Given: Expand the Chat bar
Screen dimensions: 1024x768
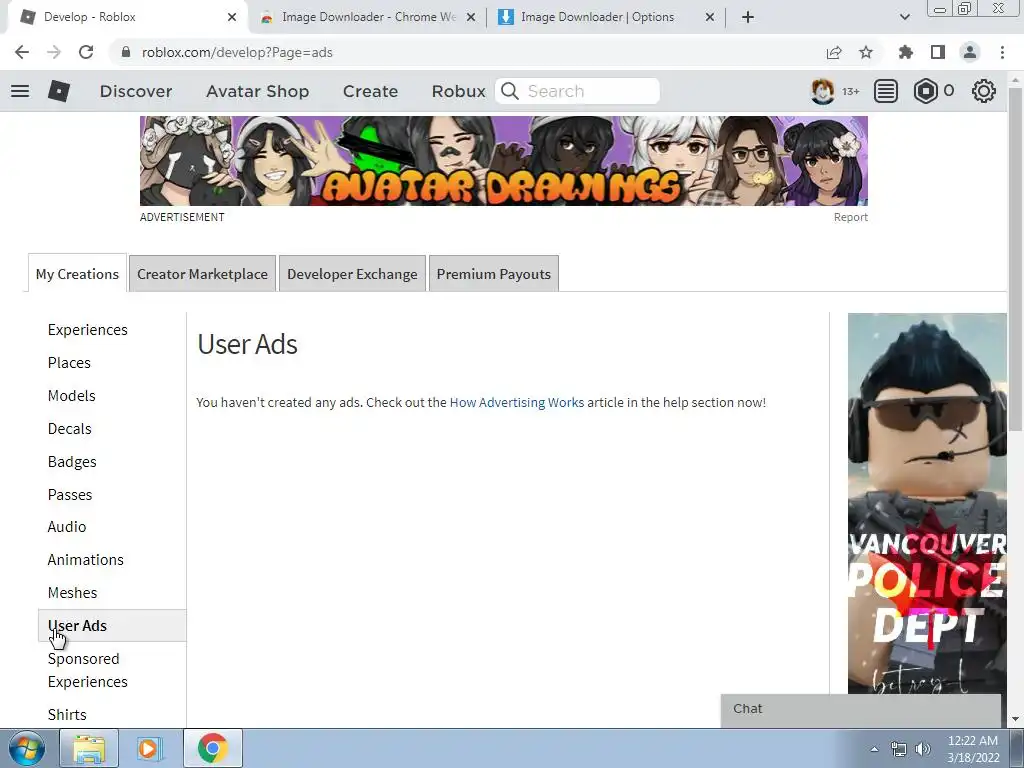Looking at the screenshot, I should coord(861,709).
